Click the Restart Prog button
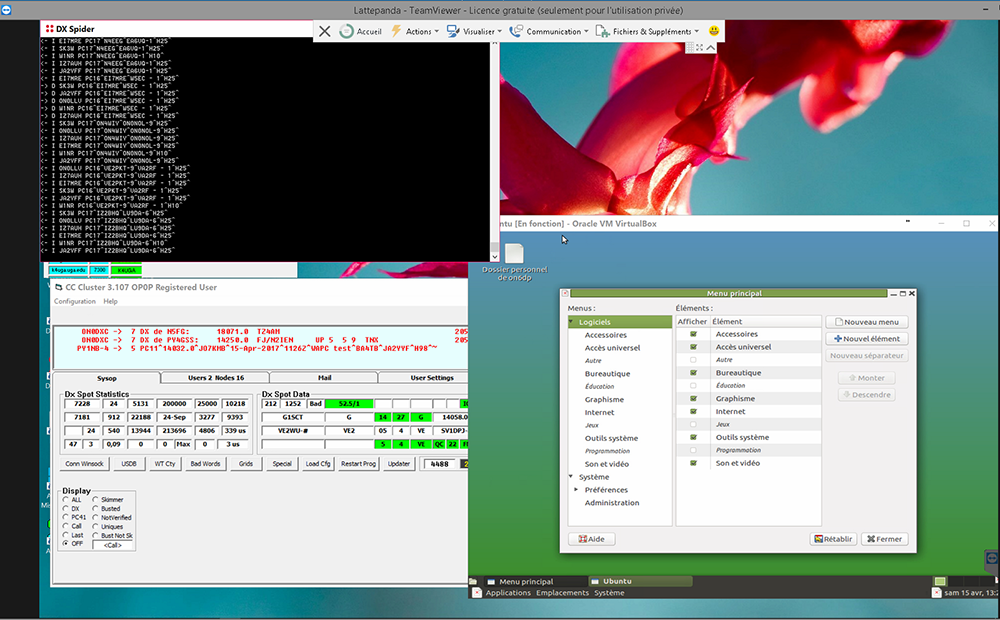The image size is (1000, 620). (358, 464)
